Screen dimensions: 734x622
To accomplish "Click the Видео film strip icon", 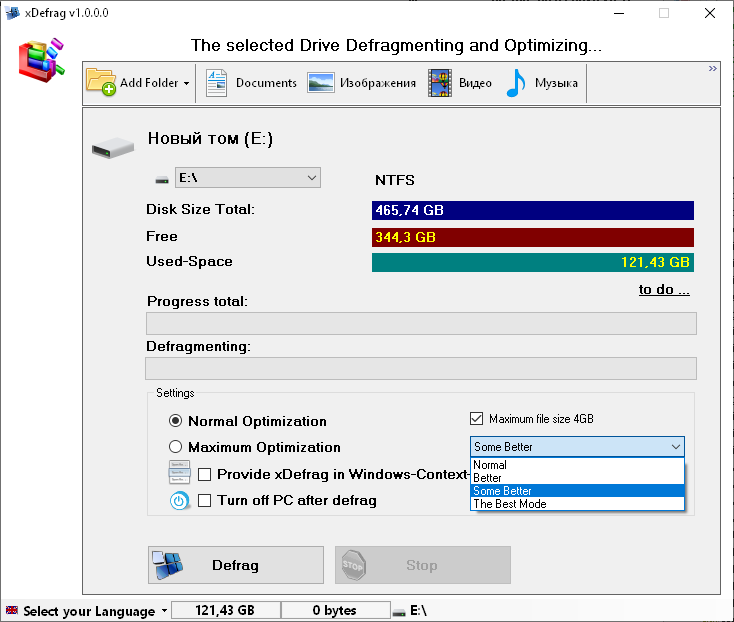I will pos(440,83).
